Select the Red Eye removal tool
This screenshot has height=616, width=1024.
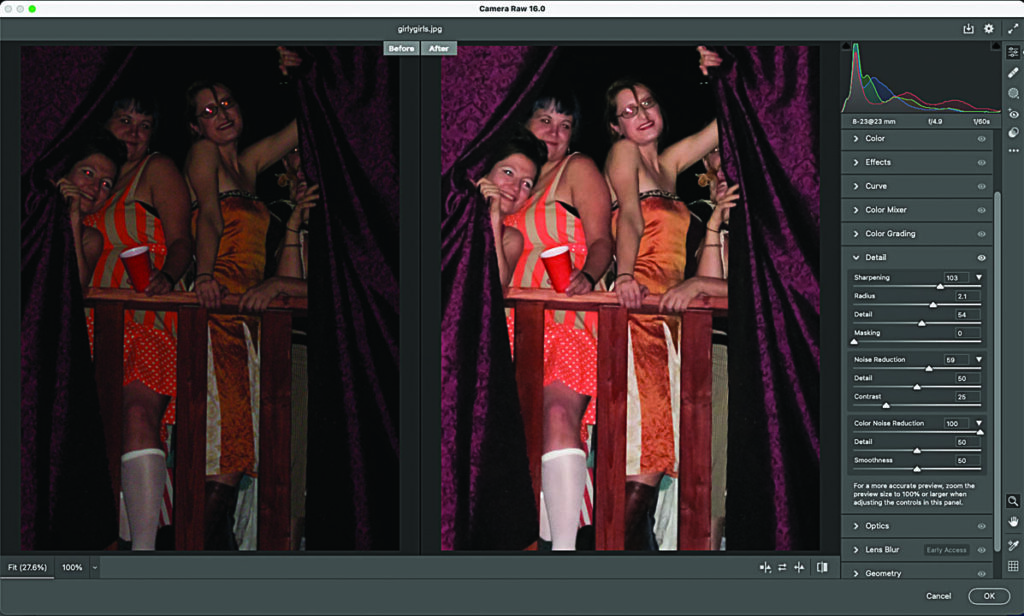[1013, 113]
